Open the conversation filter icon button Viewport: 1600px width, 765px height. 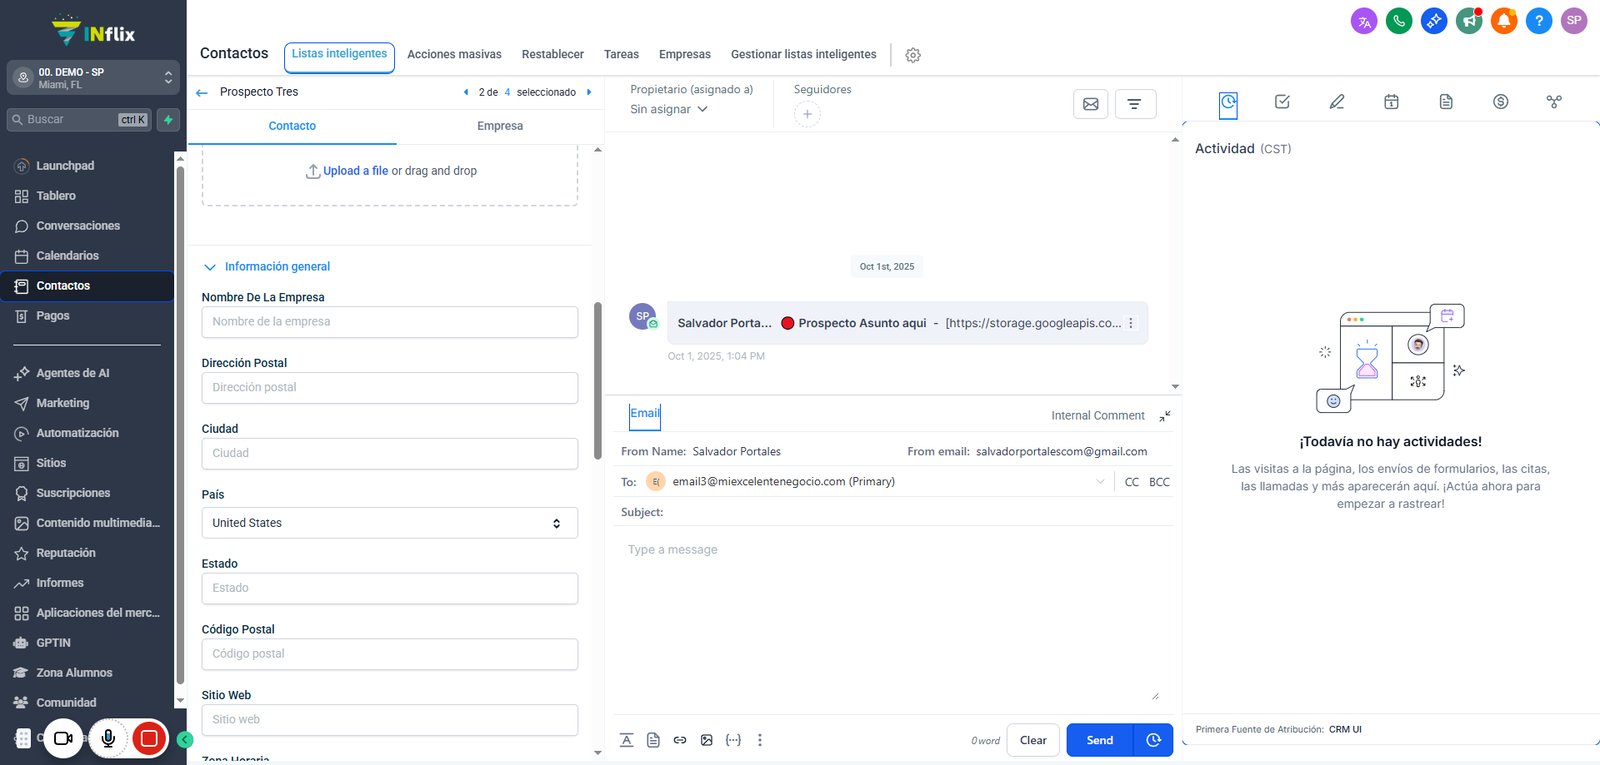(1135, 104)
